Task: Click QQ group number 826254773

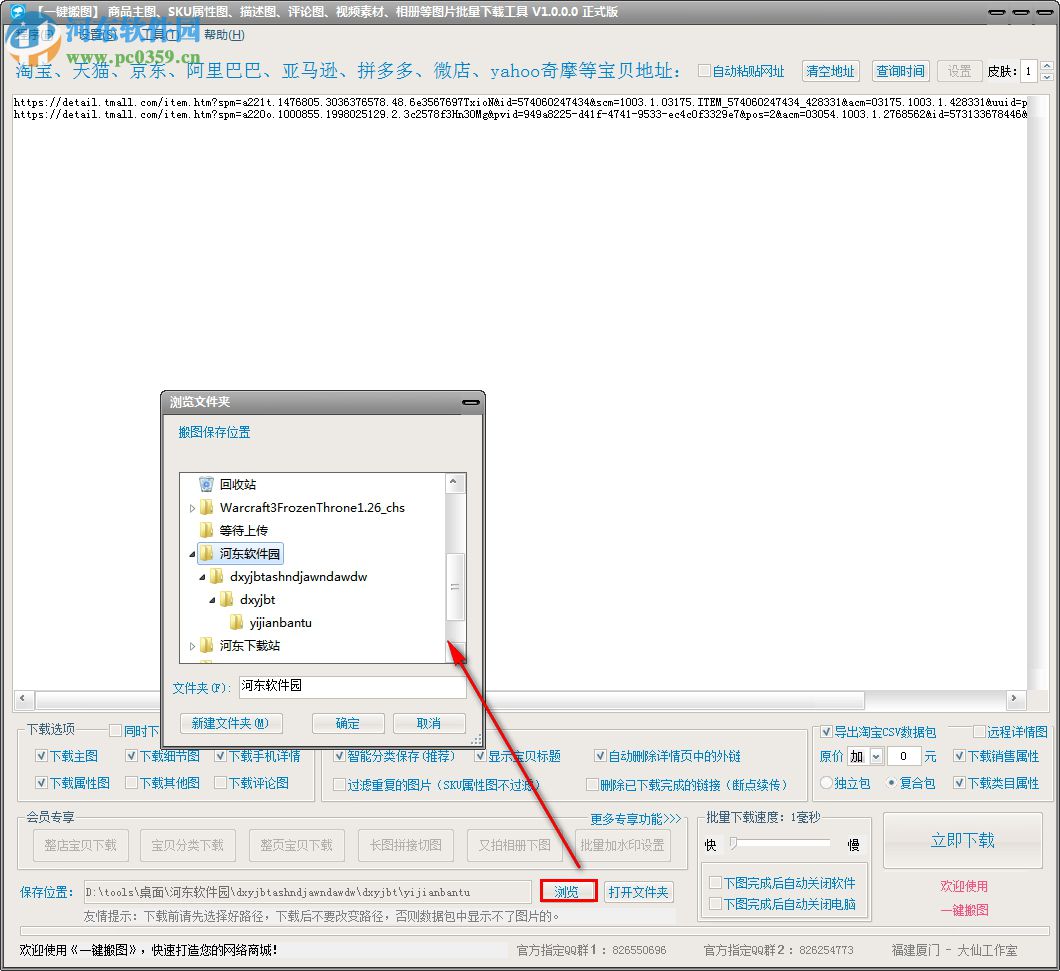Action: [826, 950]
